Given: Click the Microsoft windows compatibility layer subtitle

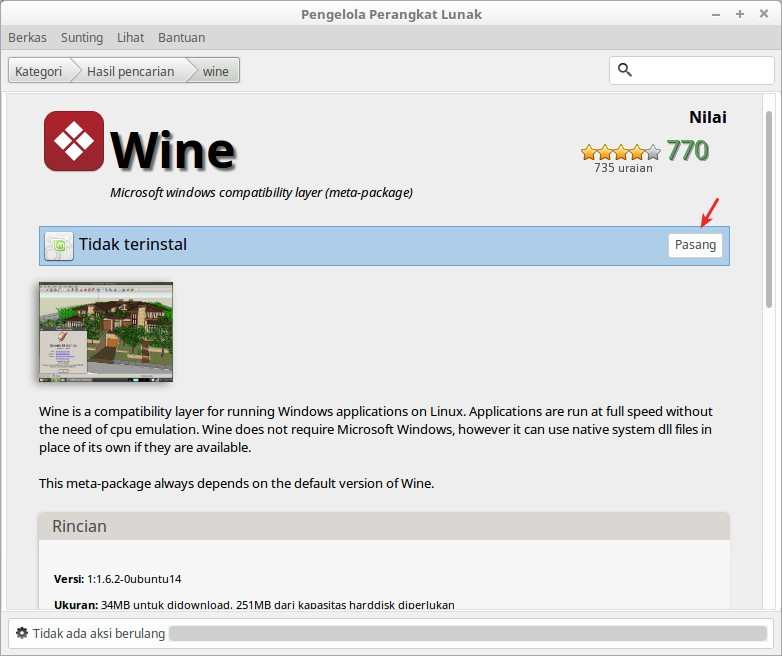Looking at the screenshot, I should [261, 193].
